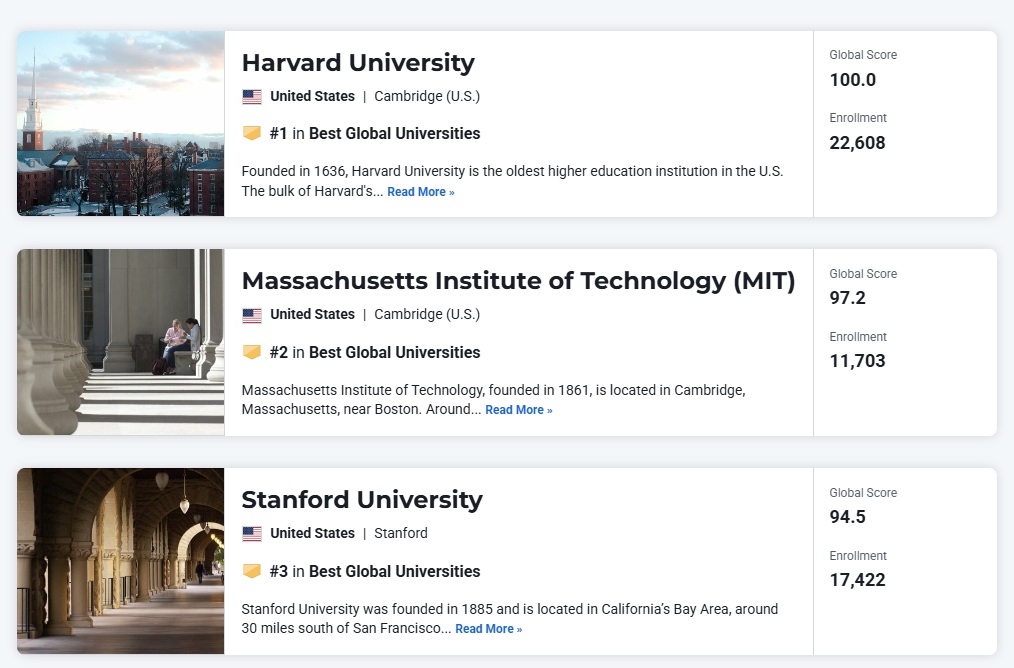The width and height of the screenshot is (1014, 668).
Task: Open the Harvard University campus photo
Action: 121,124
